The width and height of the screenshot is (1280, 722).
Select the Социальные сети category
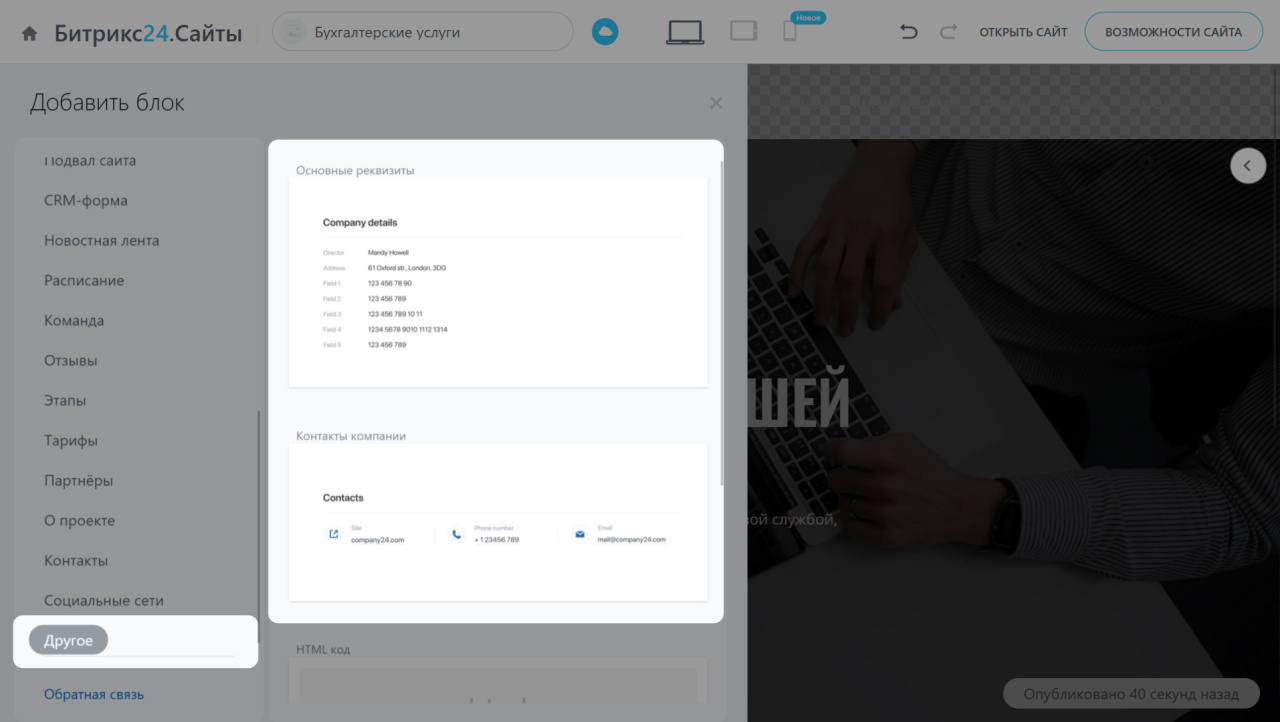[x=103, y=600]
